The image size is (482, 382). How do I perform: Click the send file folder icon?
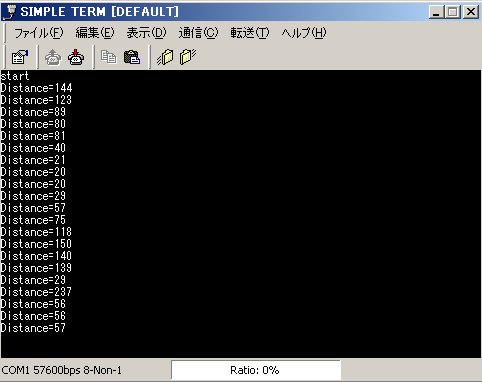click(x=165, y=57)
